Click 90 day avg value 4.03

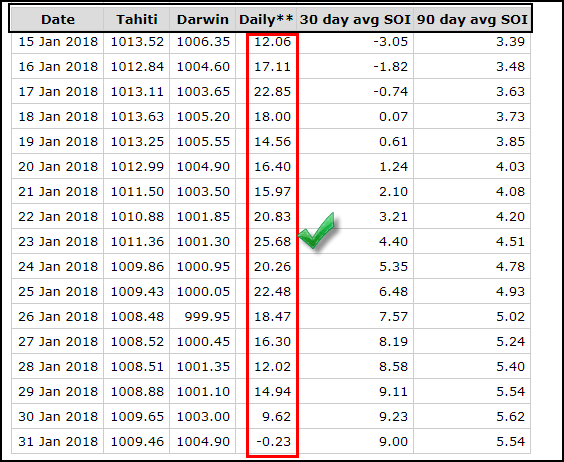pos(510,167)
